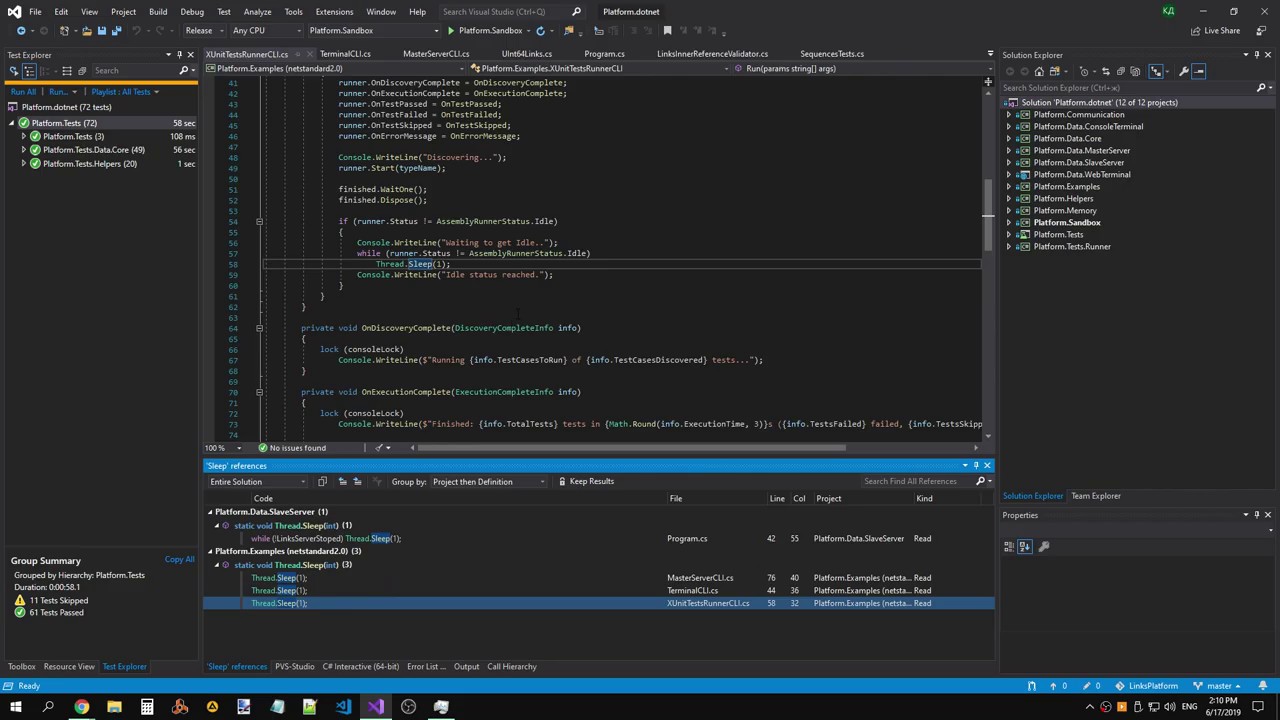1280x720 pixels.
Task: Click Live Share button
Action: click(x=1215, y=31)
